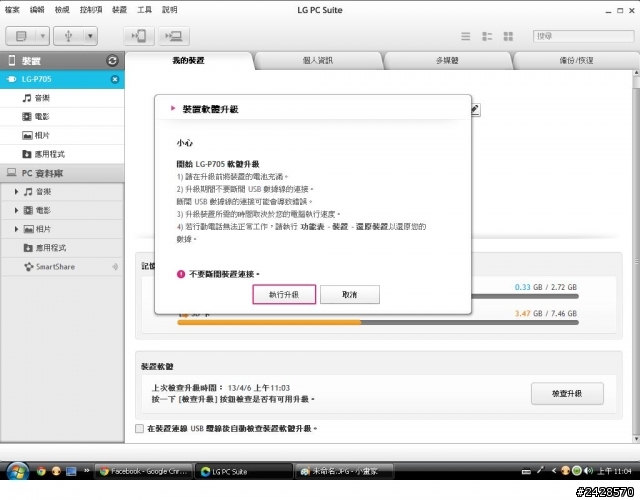This screenshot has width=640, height=500.
Task: Open SmartShare in the sidebar
Action: click(62, 267)
